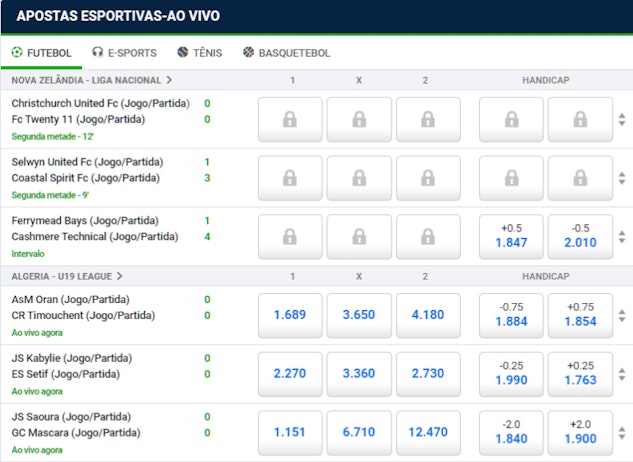
Task: Select handicap +0.25 at 1.763 for ES Setif
Action: point(581,374)
